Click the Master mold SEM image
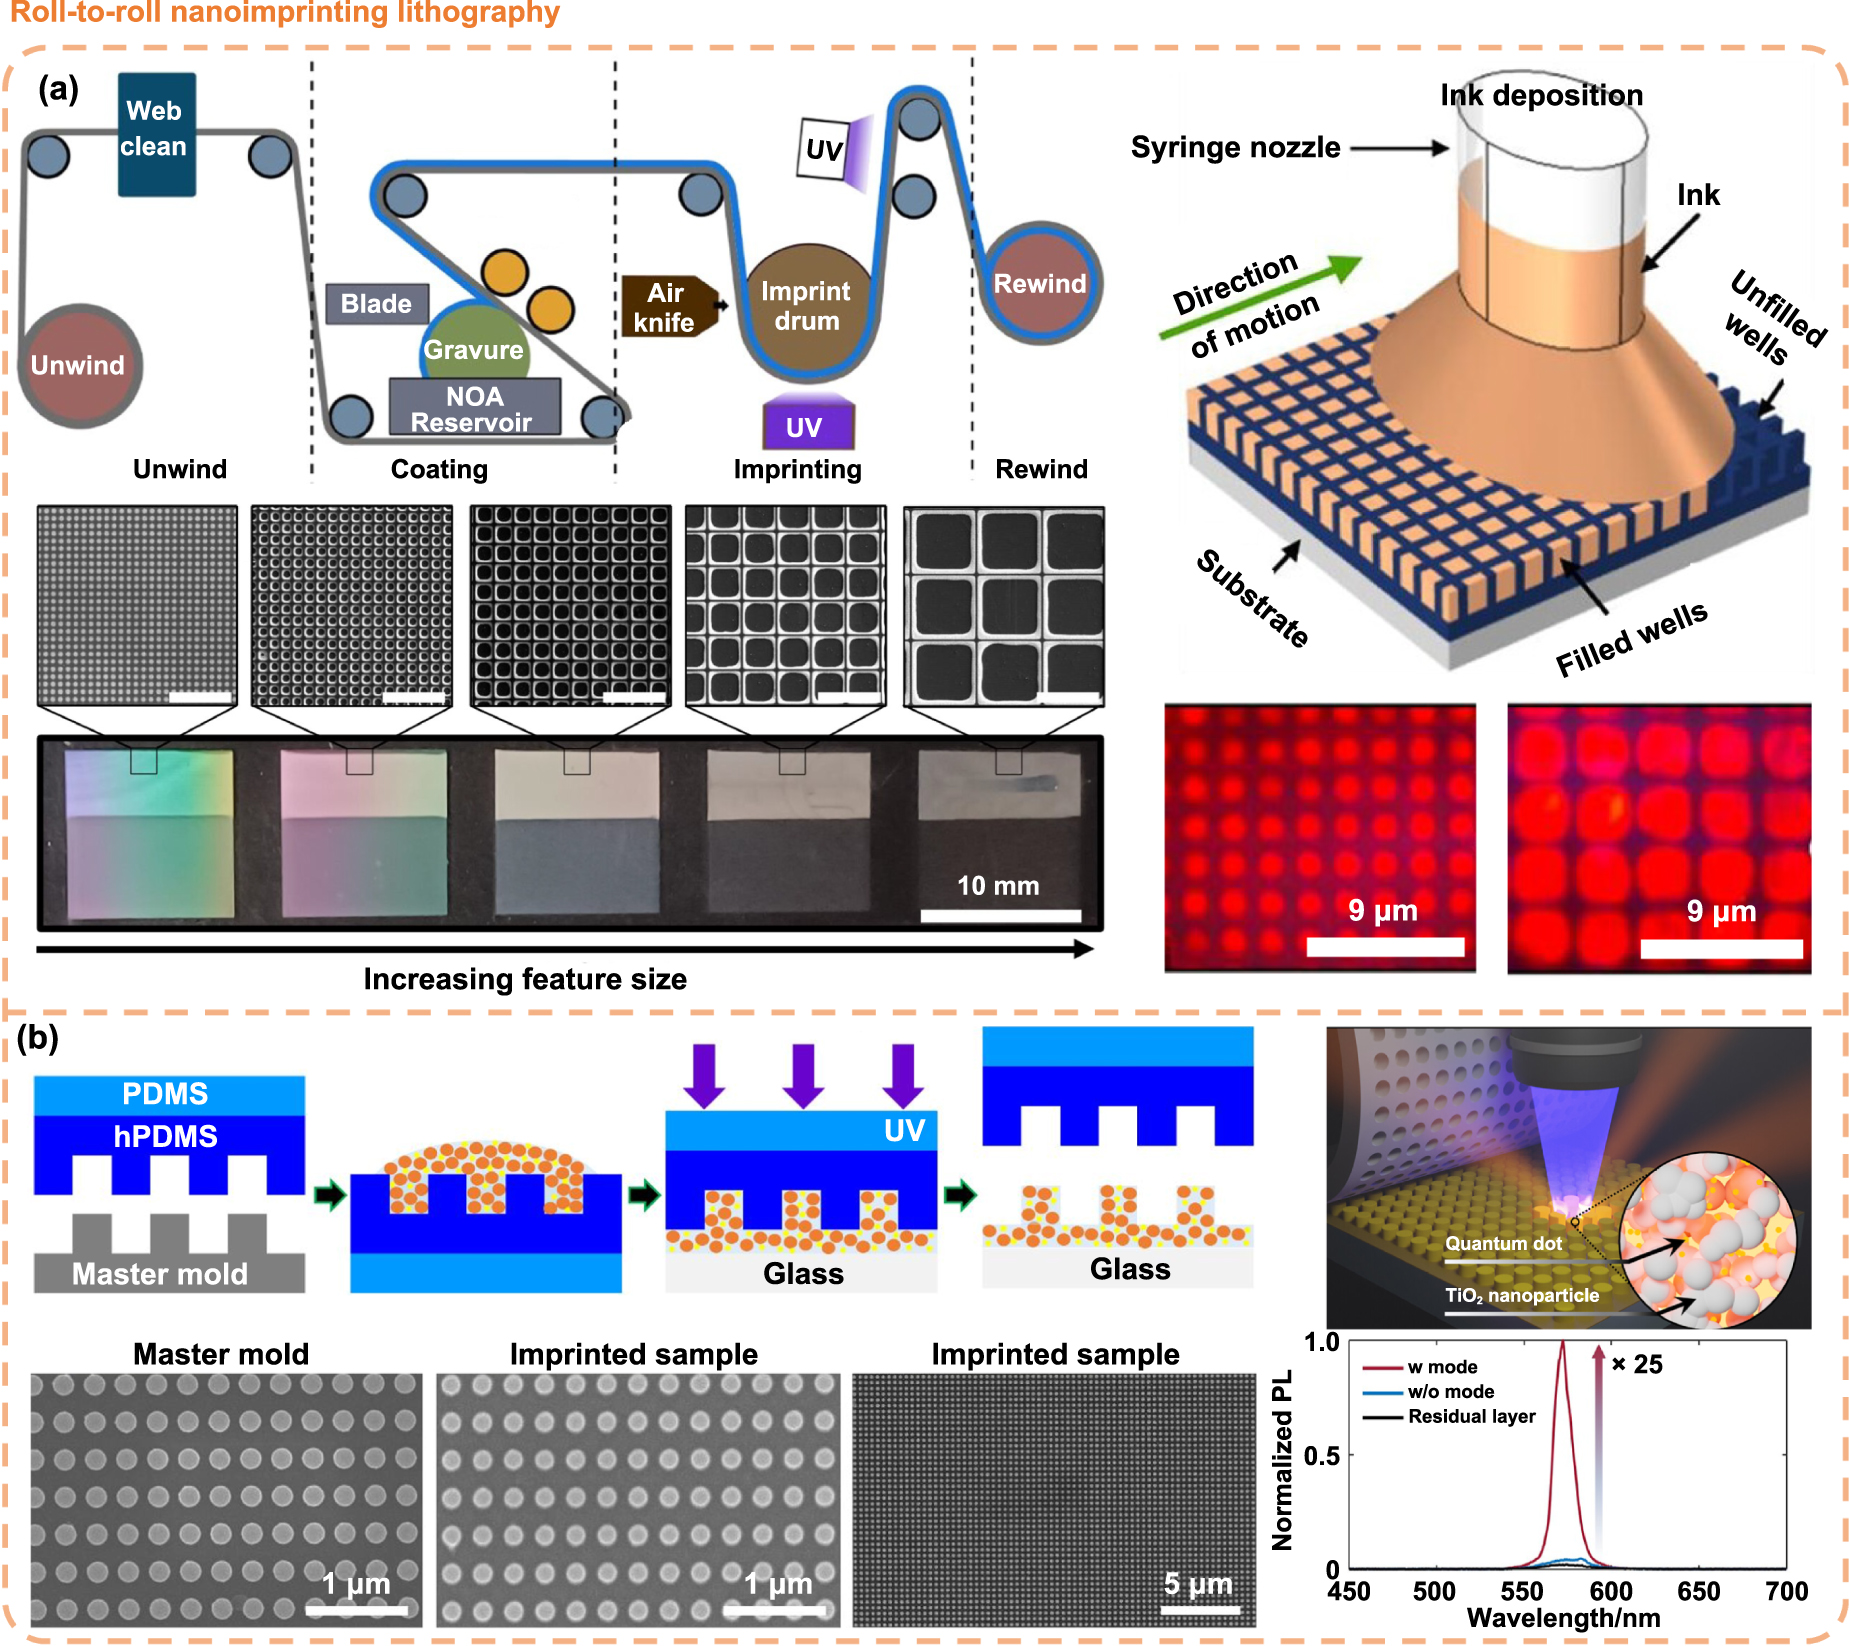This screenshot has height=1646, width=1850. coord(226,1500)
